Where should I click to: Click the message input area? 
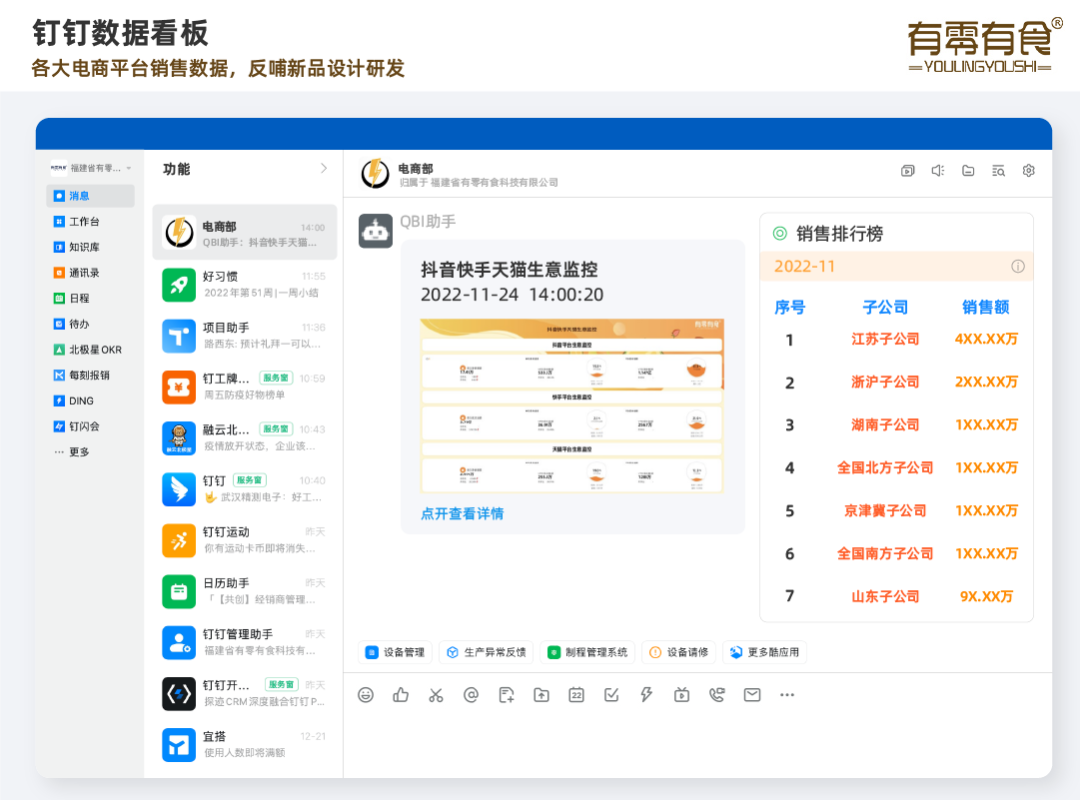[x=697, y=744]
